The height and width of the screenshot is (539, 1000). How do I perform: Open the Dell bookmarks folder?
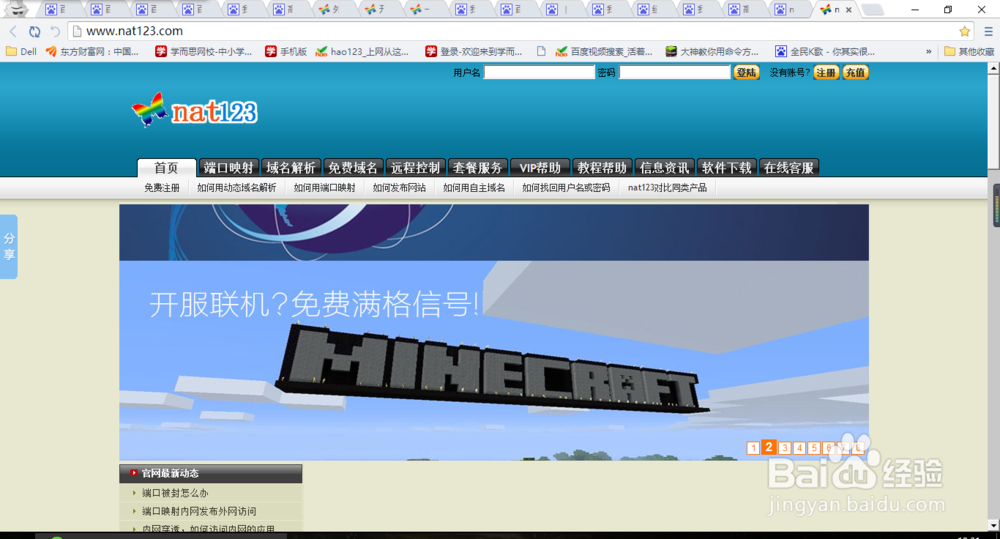click(21, 52)
